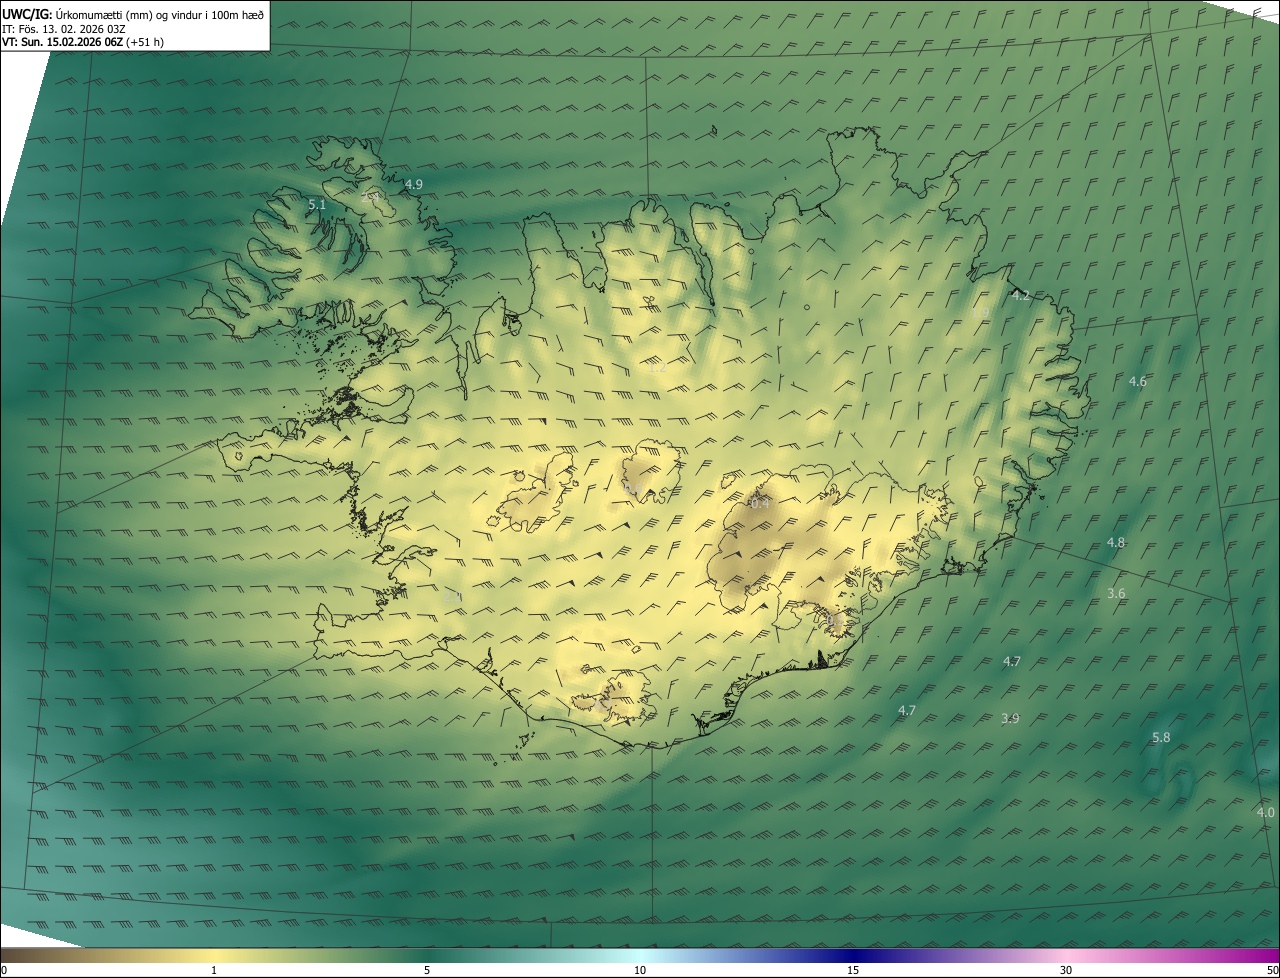Click the 0 tick on the color scale
1280x978 pixels.
point(4,970)
